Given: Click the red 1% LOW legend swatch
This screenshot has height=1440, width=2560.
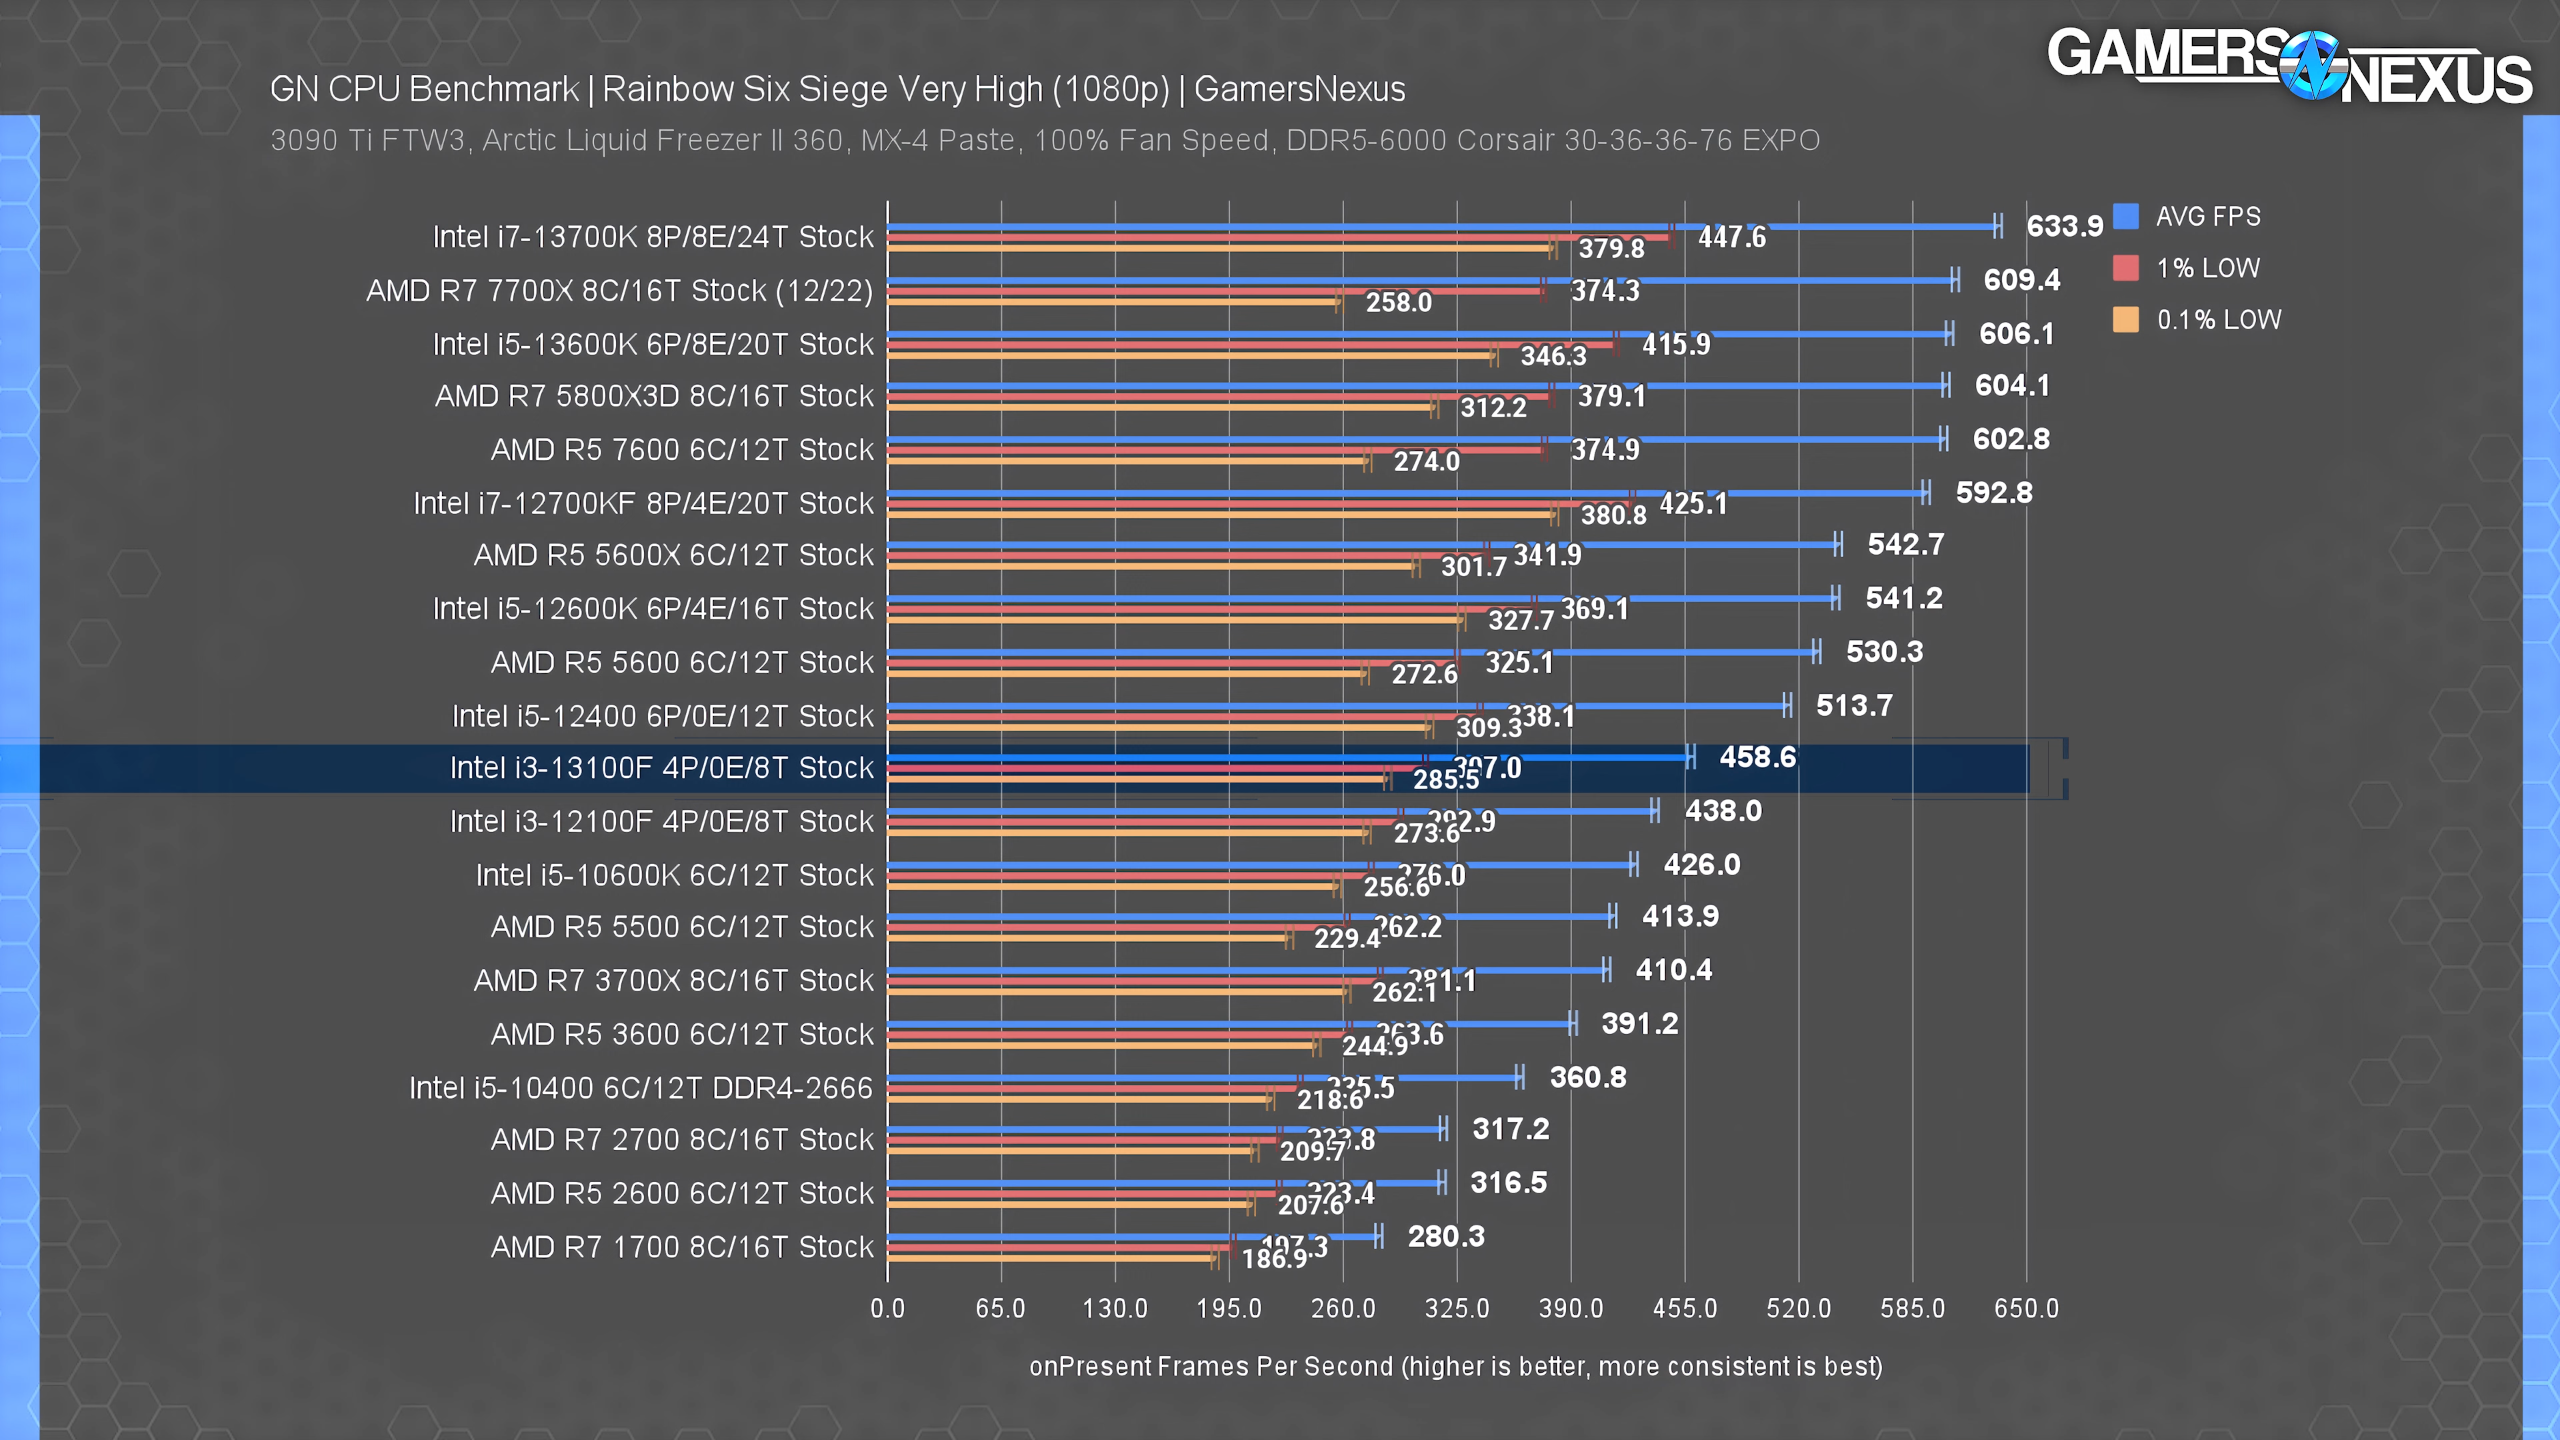Looking at the screenshot, I should tap(2126, 268).
